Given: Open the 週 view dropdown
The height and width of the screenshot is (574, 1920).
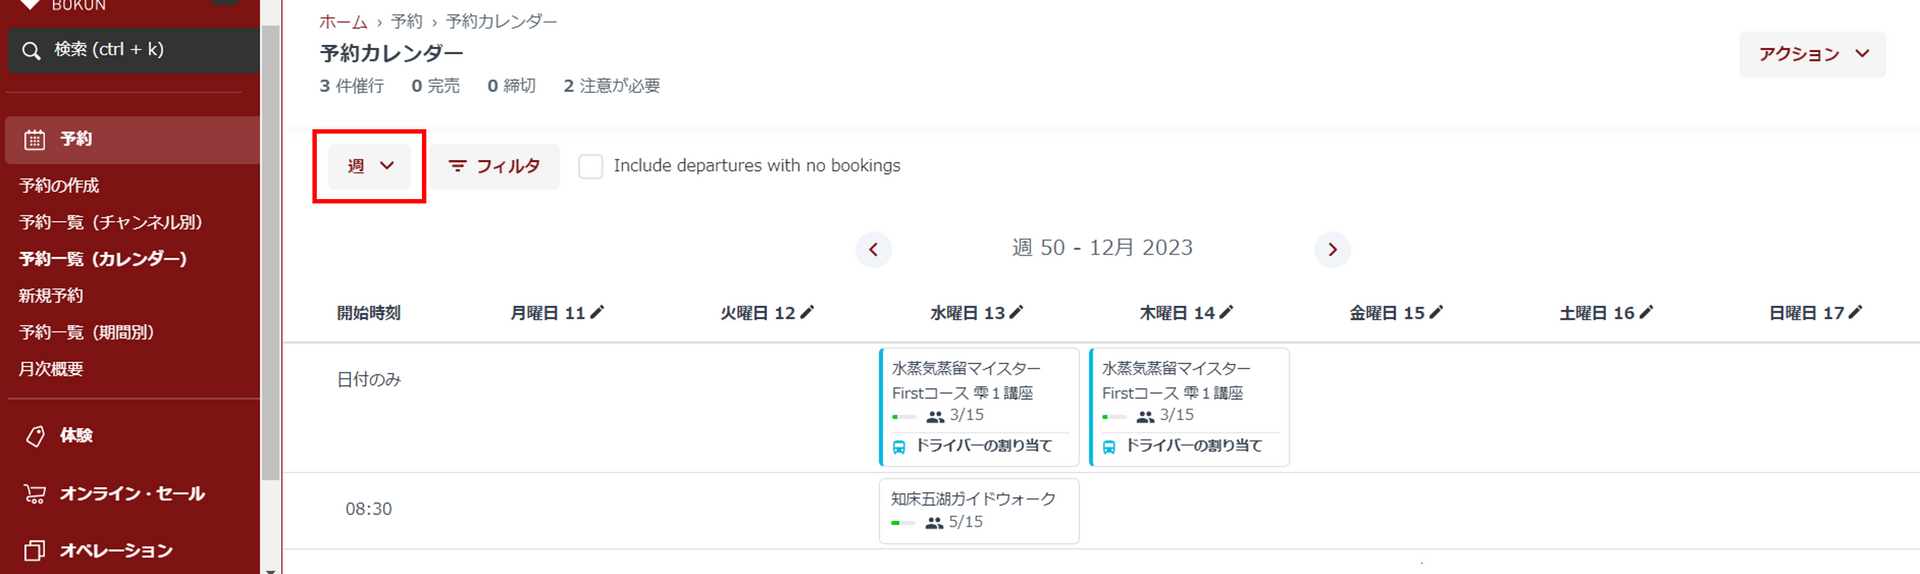Looking at the screenshot, I should click(370, 166).
